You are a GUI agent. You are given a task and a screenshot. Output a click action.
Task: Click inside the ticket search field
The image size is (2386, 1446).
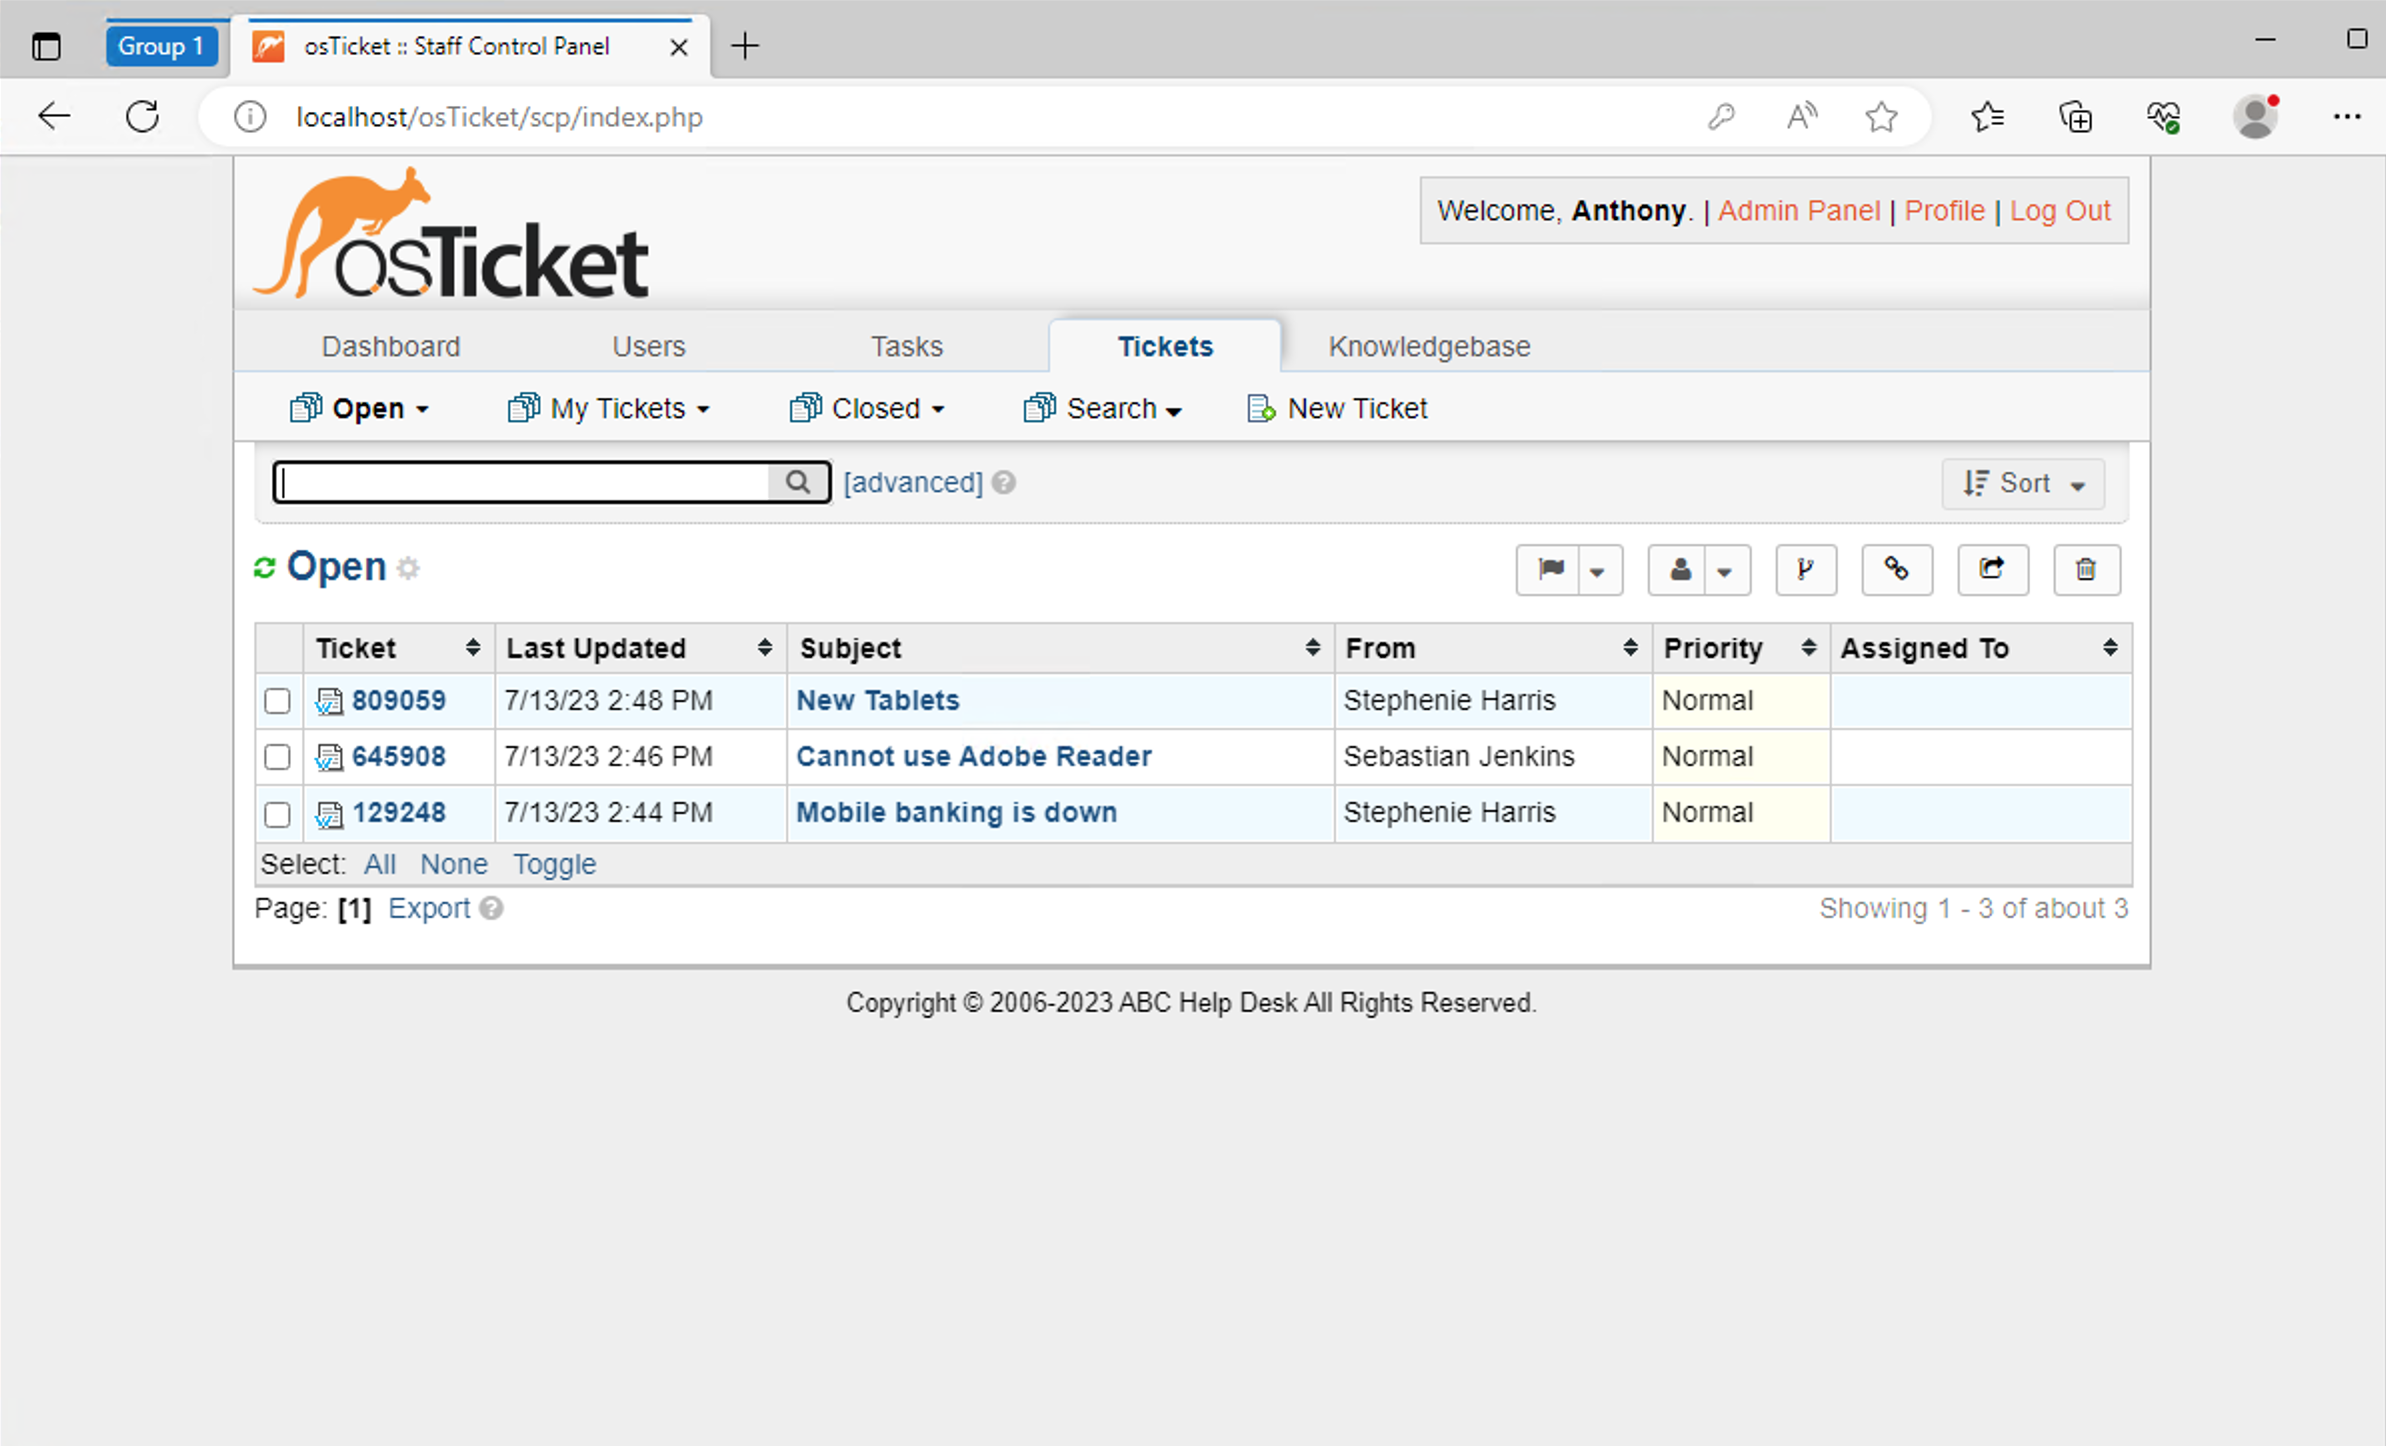520,482
